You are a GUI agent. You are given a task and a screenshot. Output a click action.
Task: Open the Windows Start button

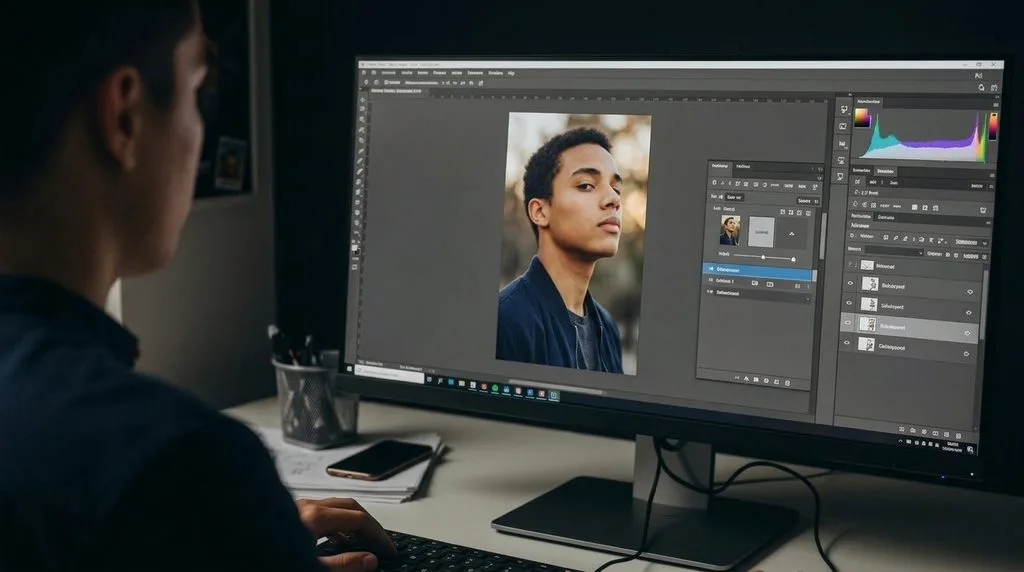(x=349, y=369)
